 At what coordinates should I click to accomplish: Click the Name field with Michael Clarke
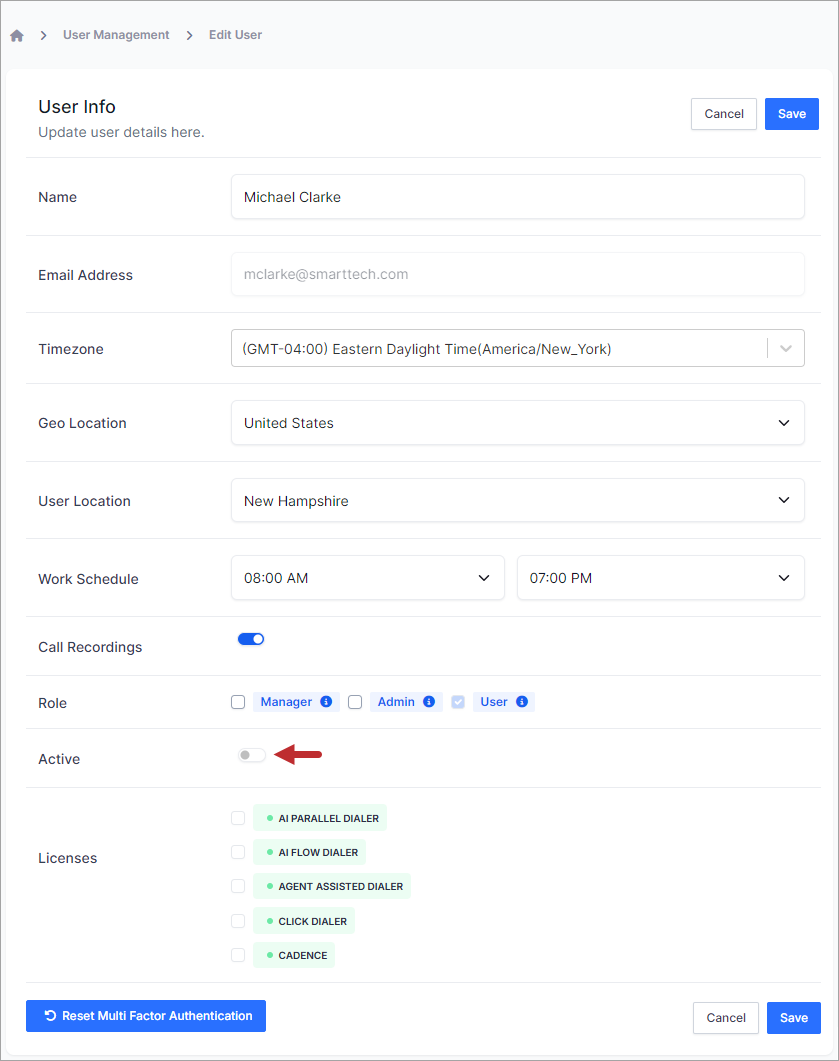[518, 197]
